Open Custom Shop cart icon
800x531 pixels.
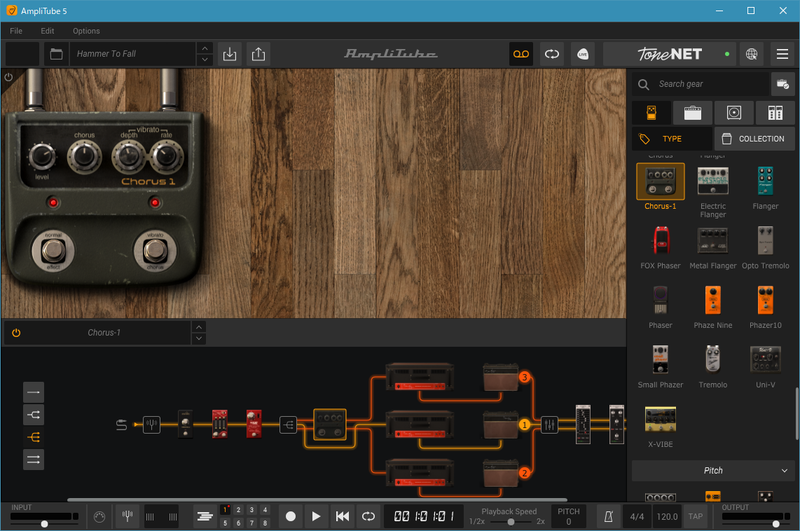coord(782,84)
